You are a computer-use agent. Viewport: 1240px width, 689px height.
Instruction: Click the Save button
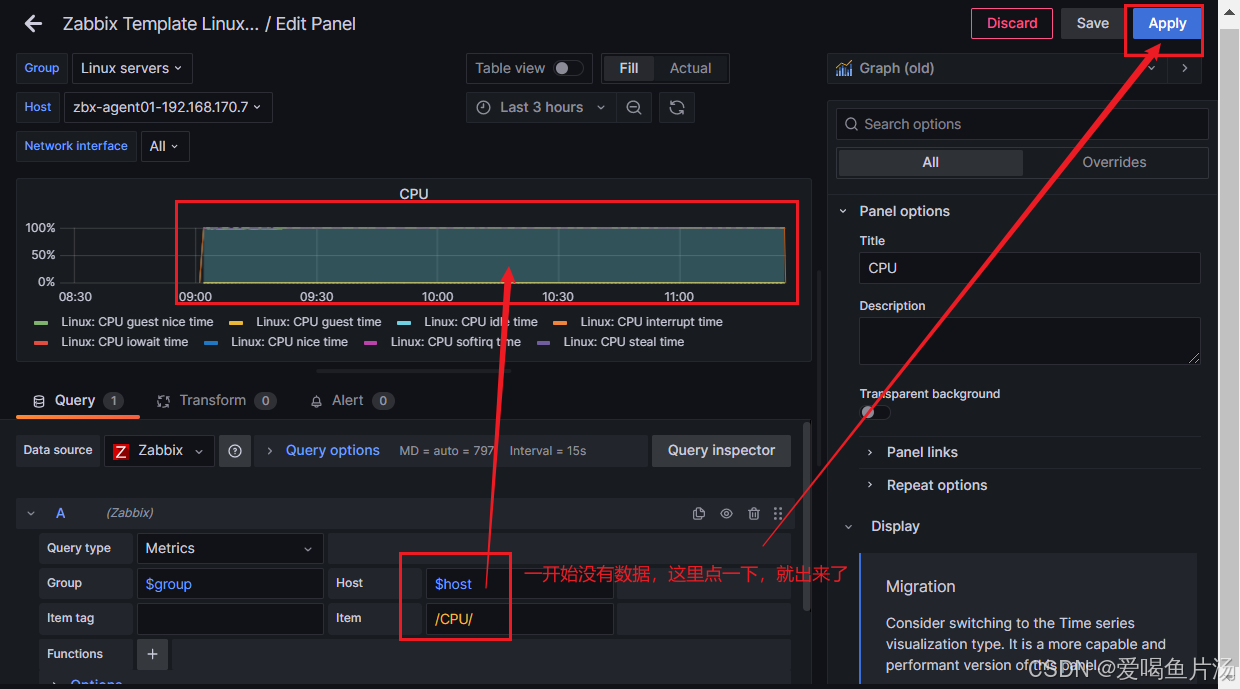pos(1092,23)
